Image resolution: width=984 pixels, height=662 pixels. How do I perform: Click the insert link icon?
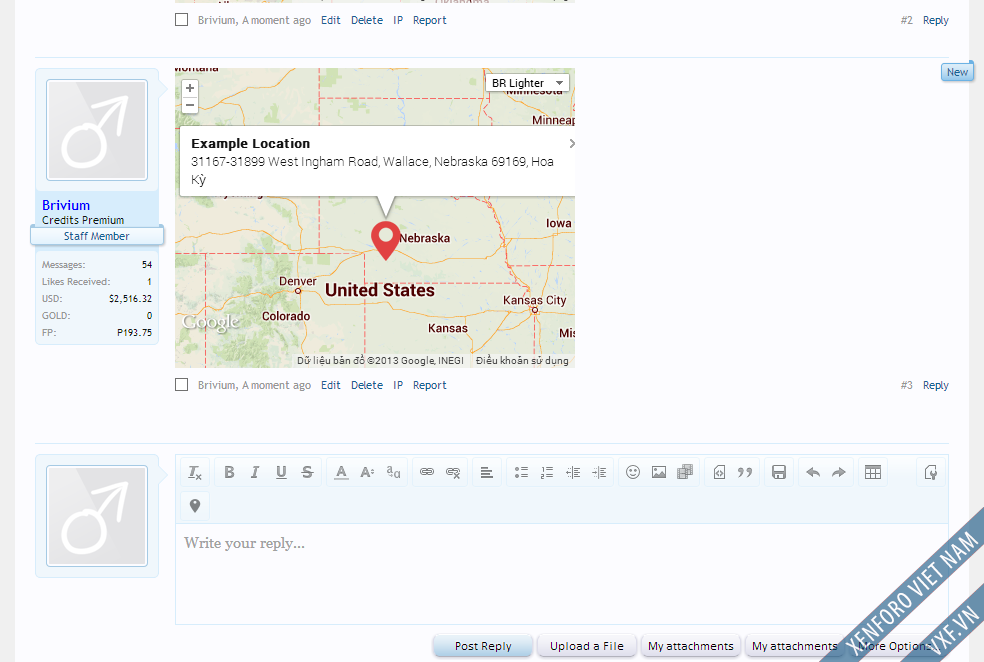[x=427, y=472]
